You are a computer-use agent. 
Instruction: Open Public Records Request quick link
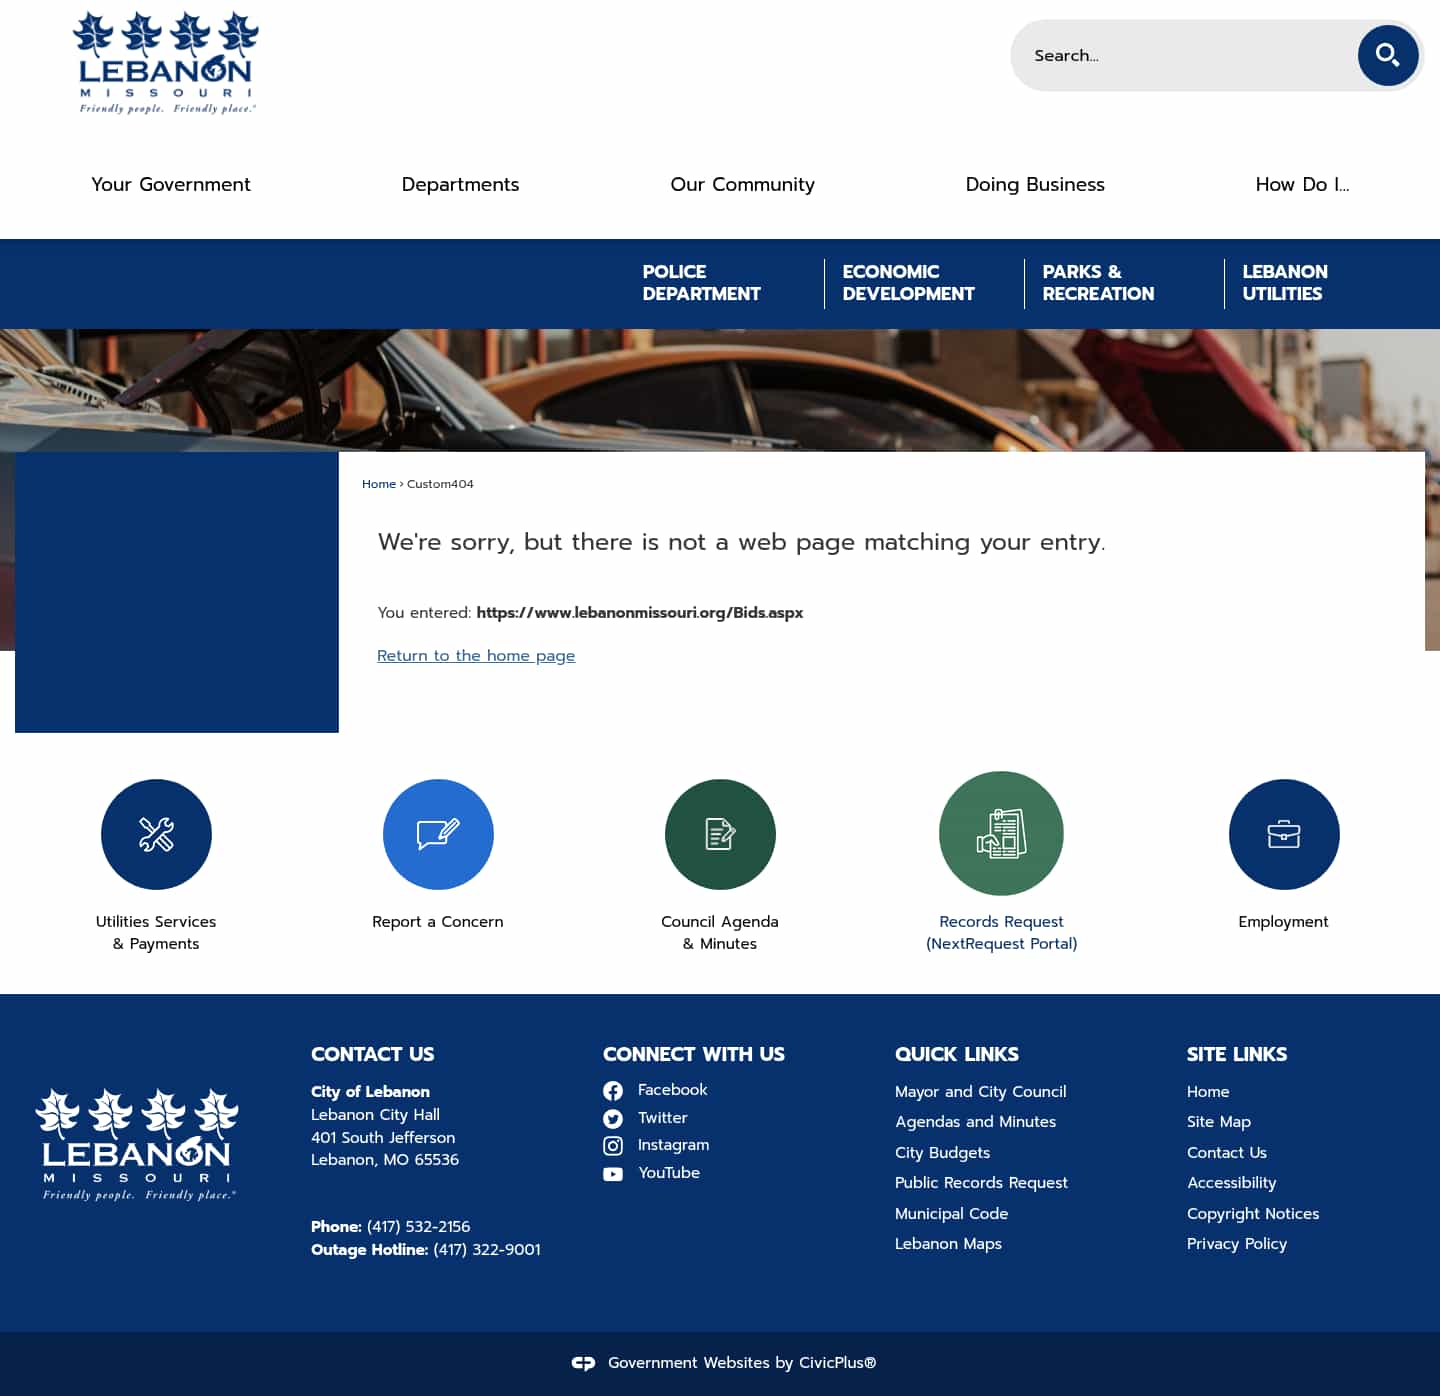(981, 1183)
